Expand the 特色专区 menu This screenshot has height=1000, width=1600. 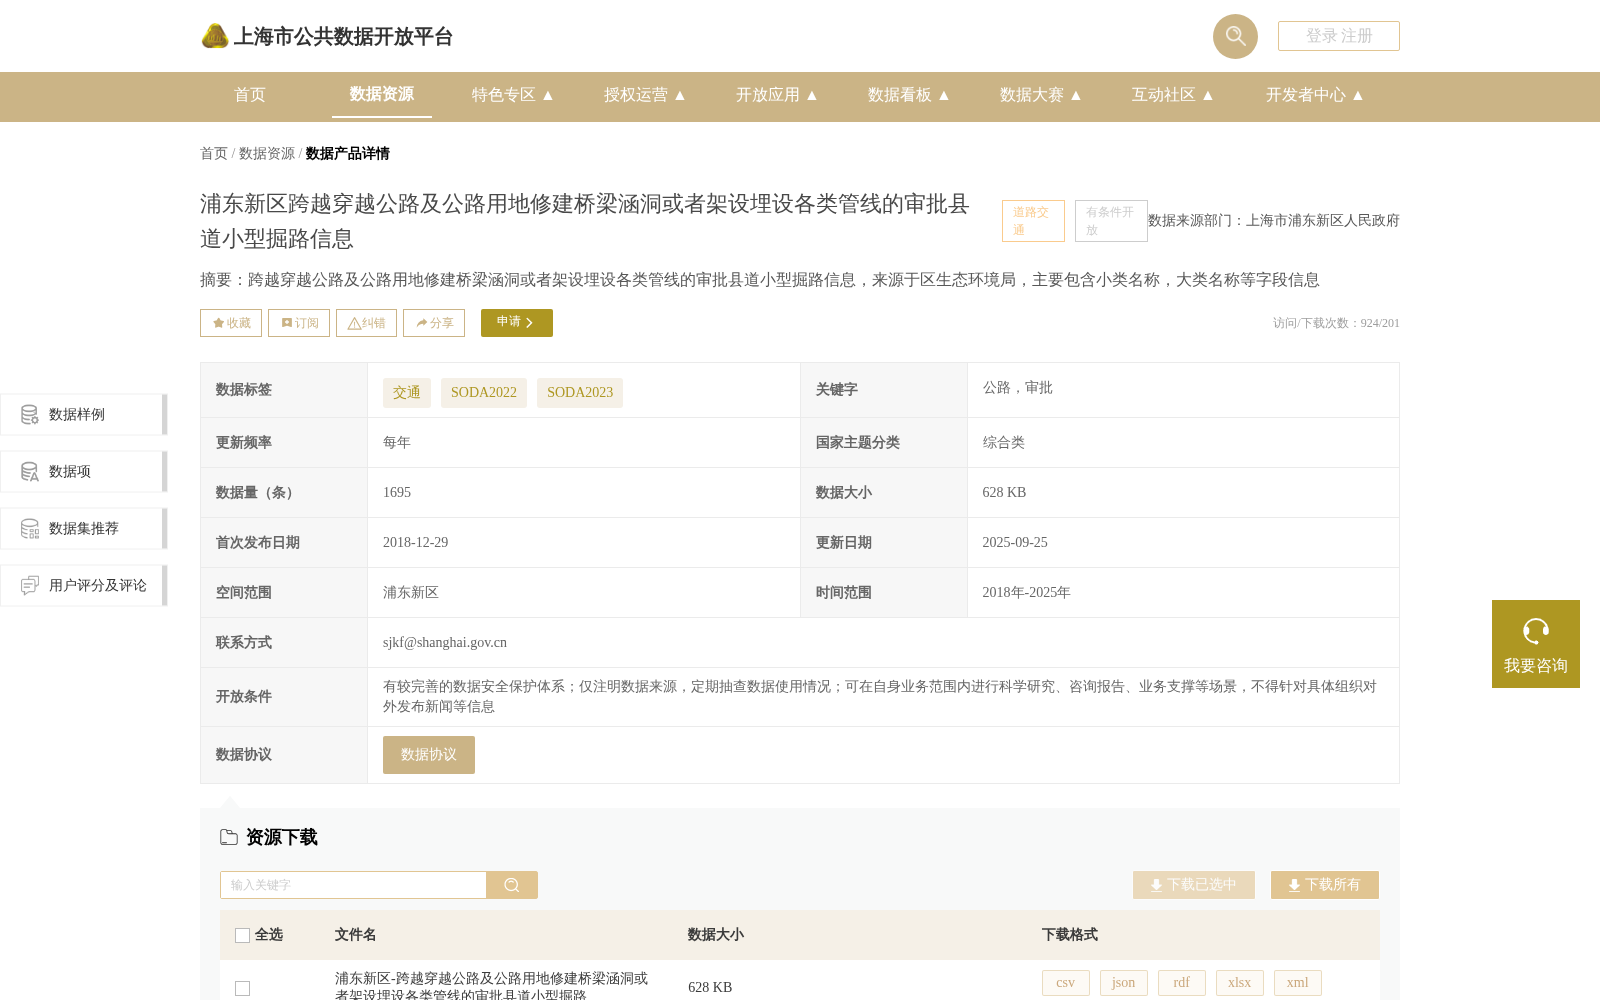coord(512,95)
